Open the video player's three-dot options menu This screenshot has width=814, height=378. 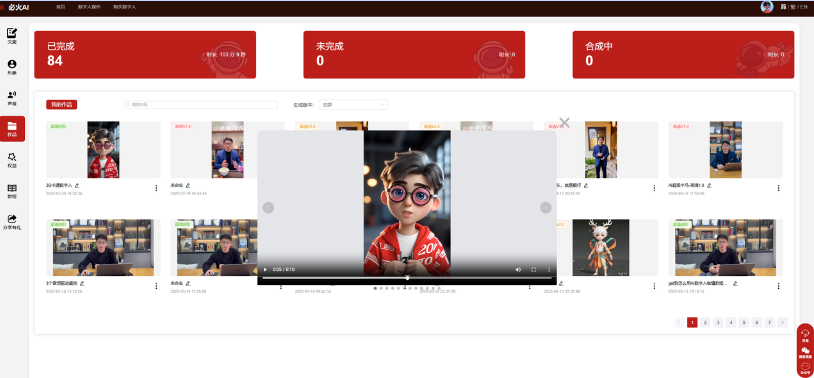(x=549, y=269)
